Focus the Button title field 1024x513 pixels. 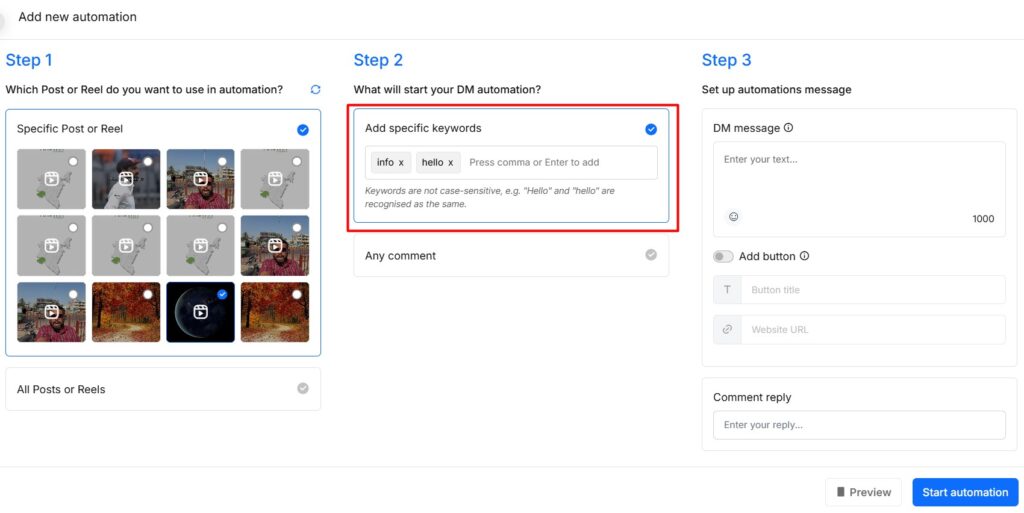tap(872, 290)
